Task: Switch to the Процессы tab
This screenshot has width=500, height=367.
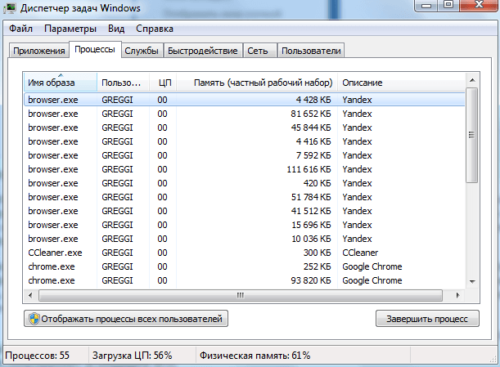Action: click(x=95, y=49)
